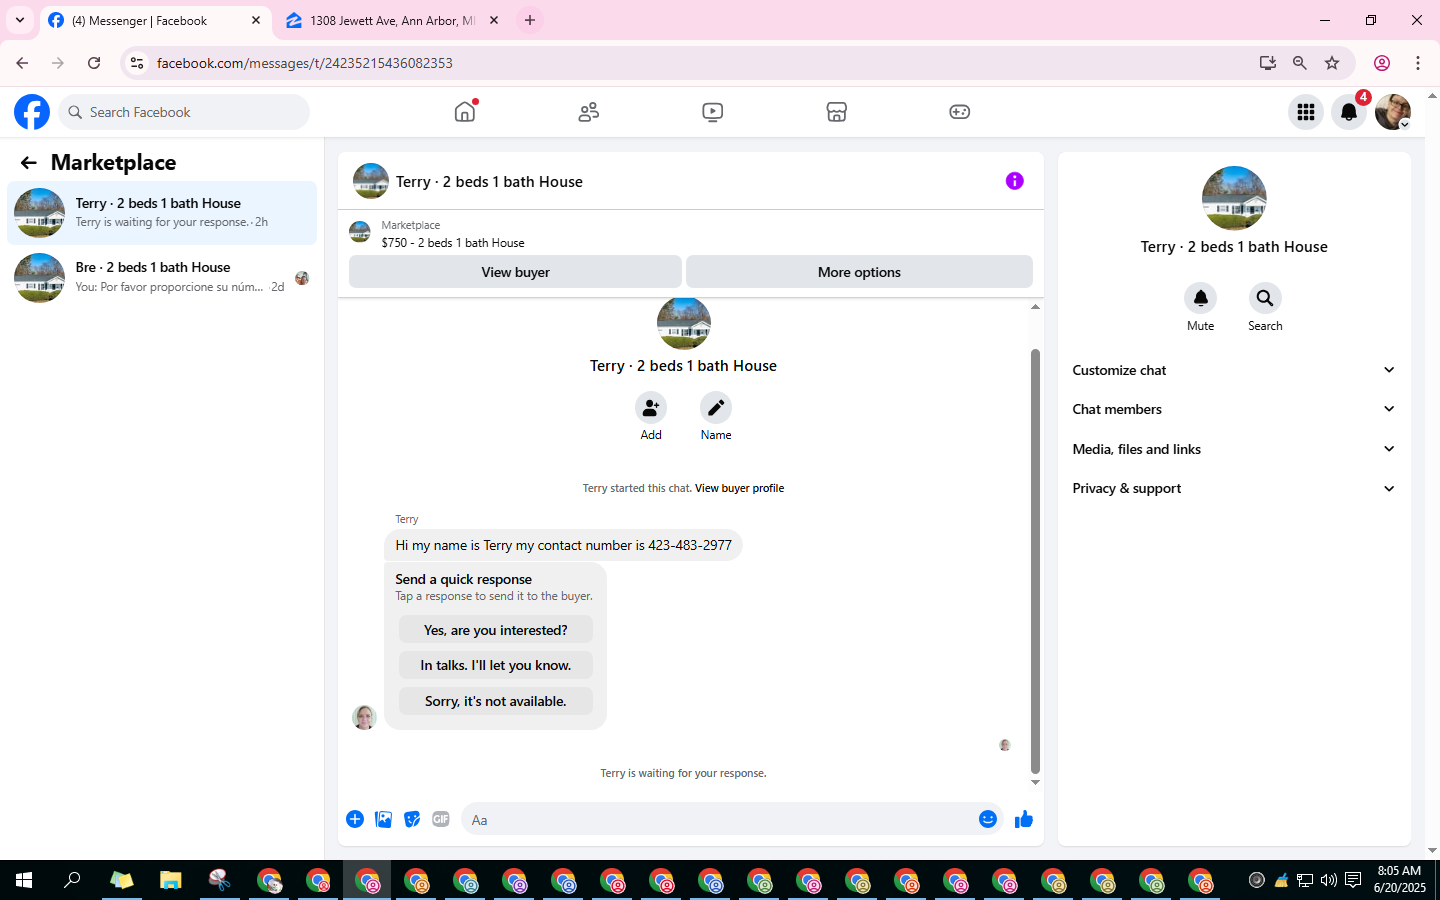Open the zoom magnifier icon in address bar
The width and height of the screenshot is (1440, 900).
(x=1300, y=63)
